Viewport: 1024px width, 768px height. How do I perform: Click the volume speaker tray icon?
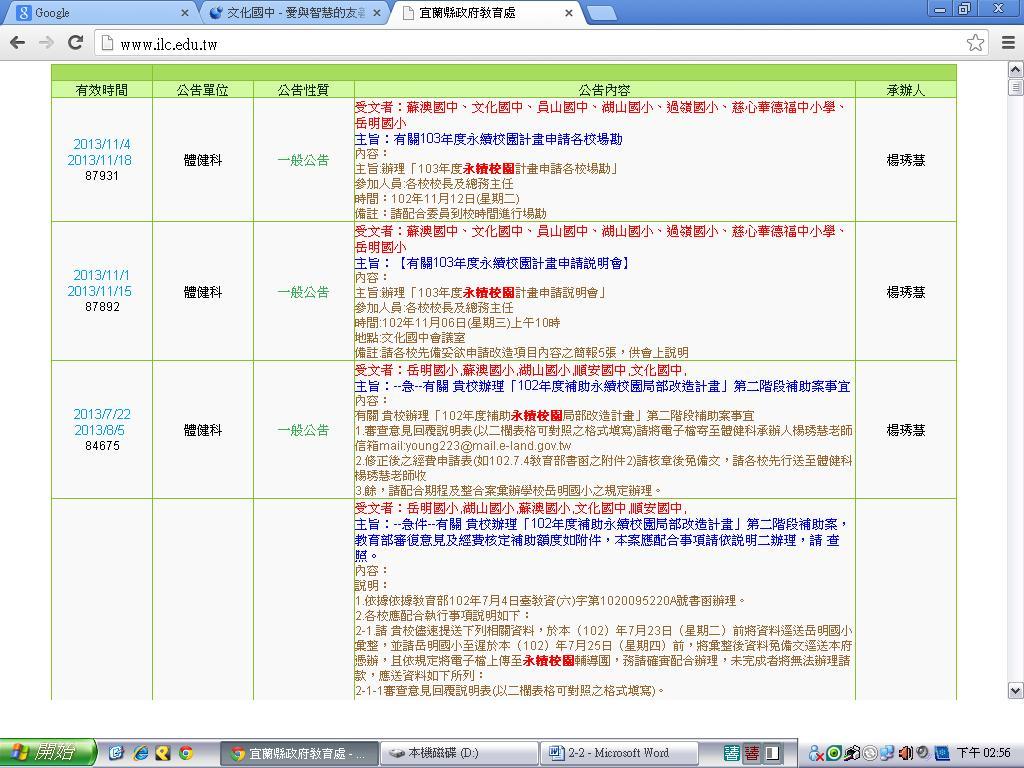coord(905,753)
